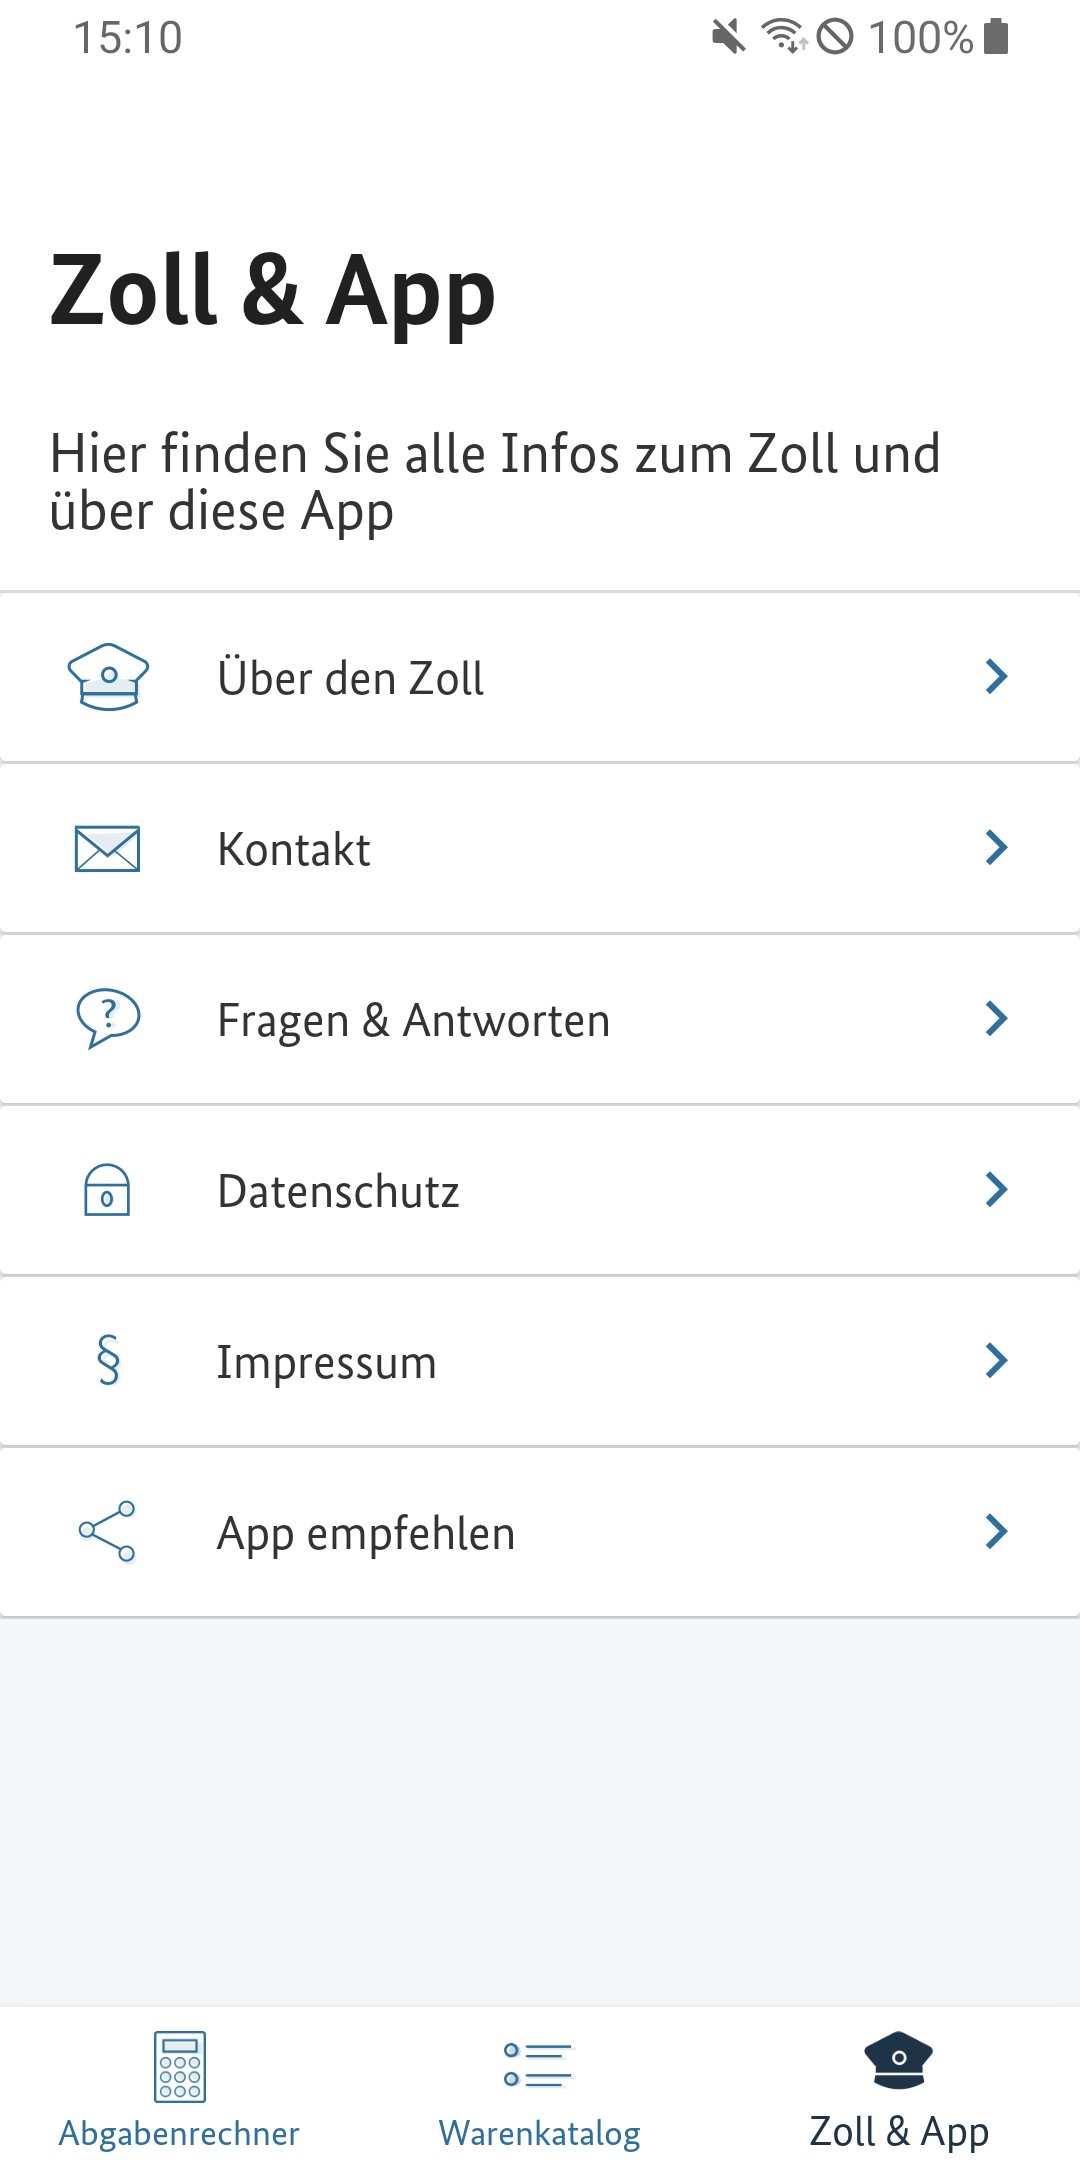Open the App empfehlen entry
Viewport: 1080px width, 2160px height.
coord(366,1533)
